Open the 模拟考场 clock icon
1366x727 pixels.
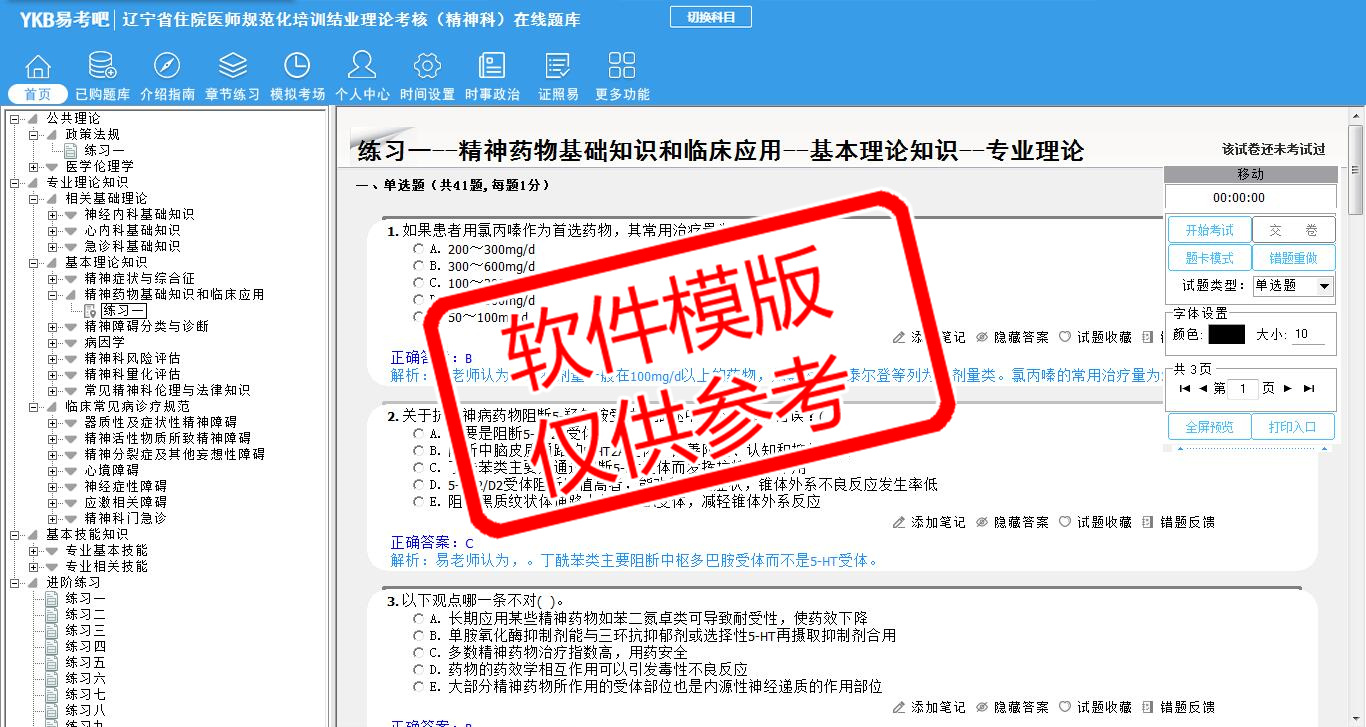tap(297, 66)
